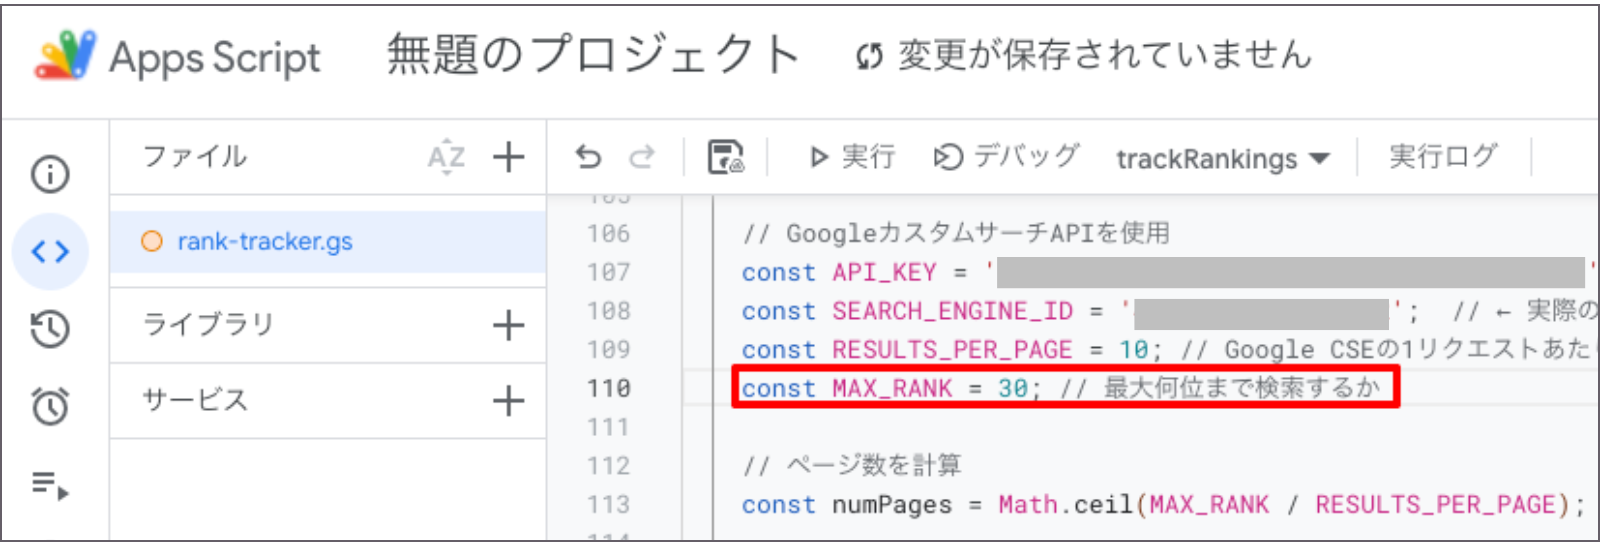This screenshot has height=545, width=1600.
Task: Click the unsaved circle indicator beside rank-tracker.gs
Action: tap(152, 242)
